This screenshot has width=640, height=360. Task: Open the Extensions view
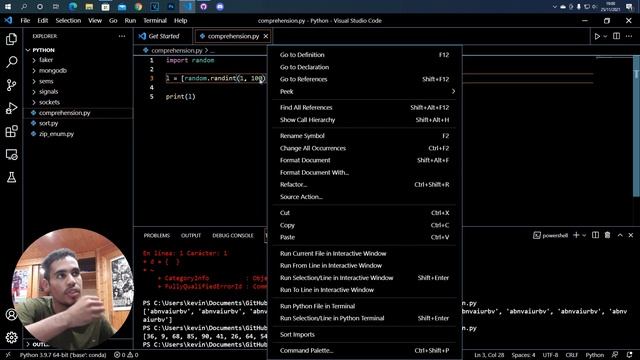point(11,131)
